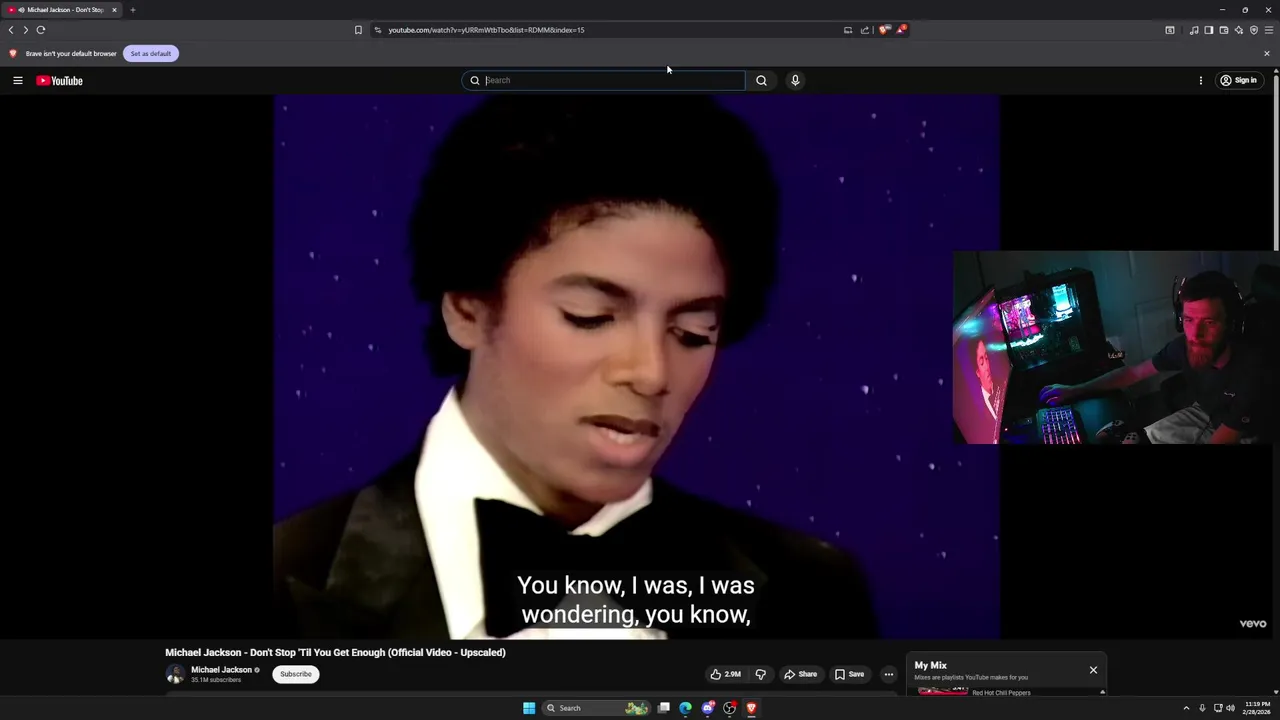Open Microsoft Edge from taskbar
Image resolution: width=1280 pixels, height=720 pixels.
(x=685, y=708)
